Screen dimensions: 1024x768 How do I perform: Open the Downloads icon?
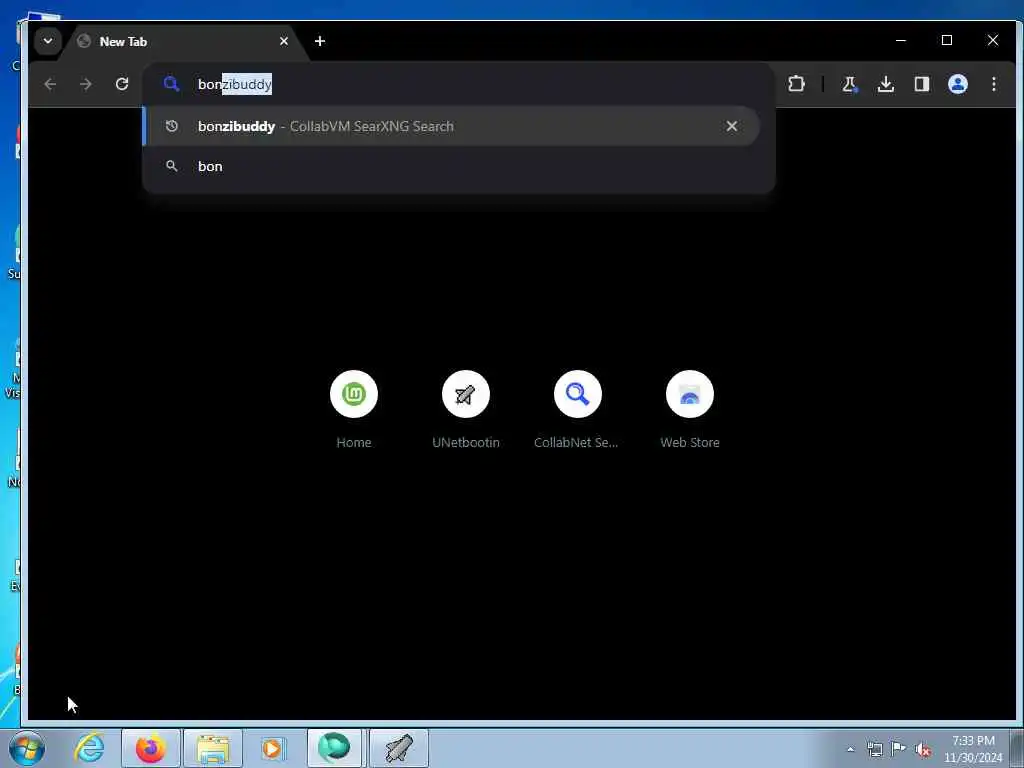886,84
